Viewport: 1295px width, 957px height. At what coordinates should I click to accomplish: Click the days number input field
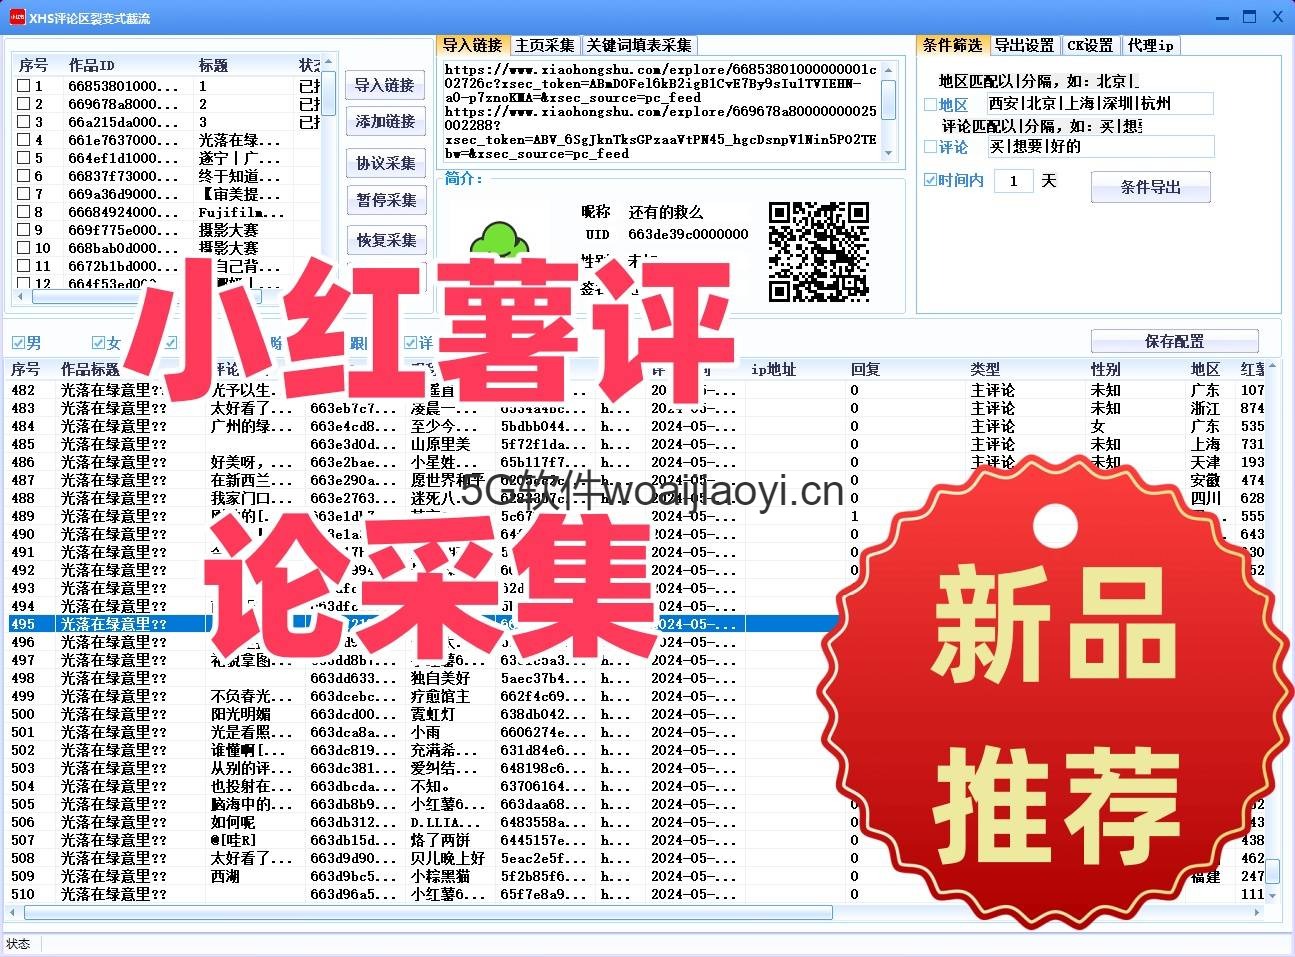click(1014, 181)
